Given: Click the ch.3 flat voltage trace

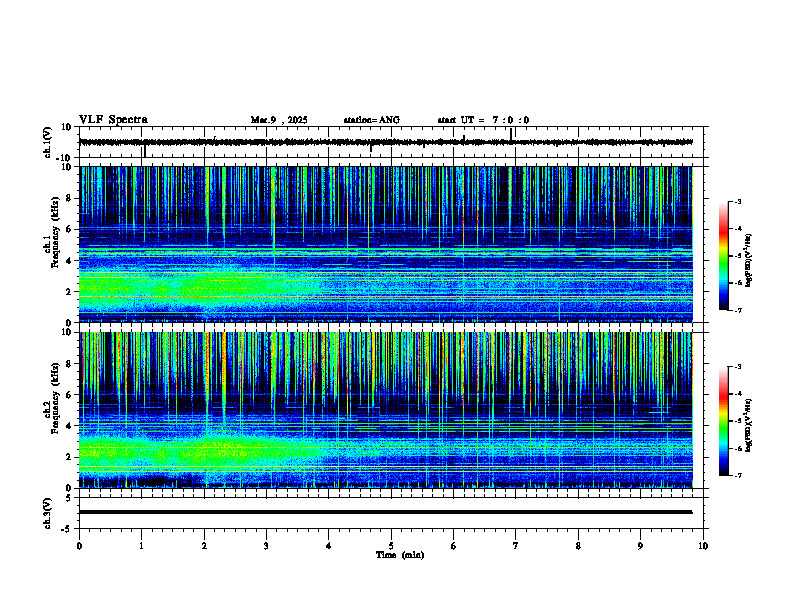Looking at the screenshot, I should [x=386, y=512].
